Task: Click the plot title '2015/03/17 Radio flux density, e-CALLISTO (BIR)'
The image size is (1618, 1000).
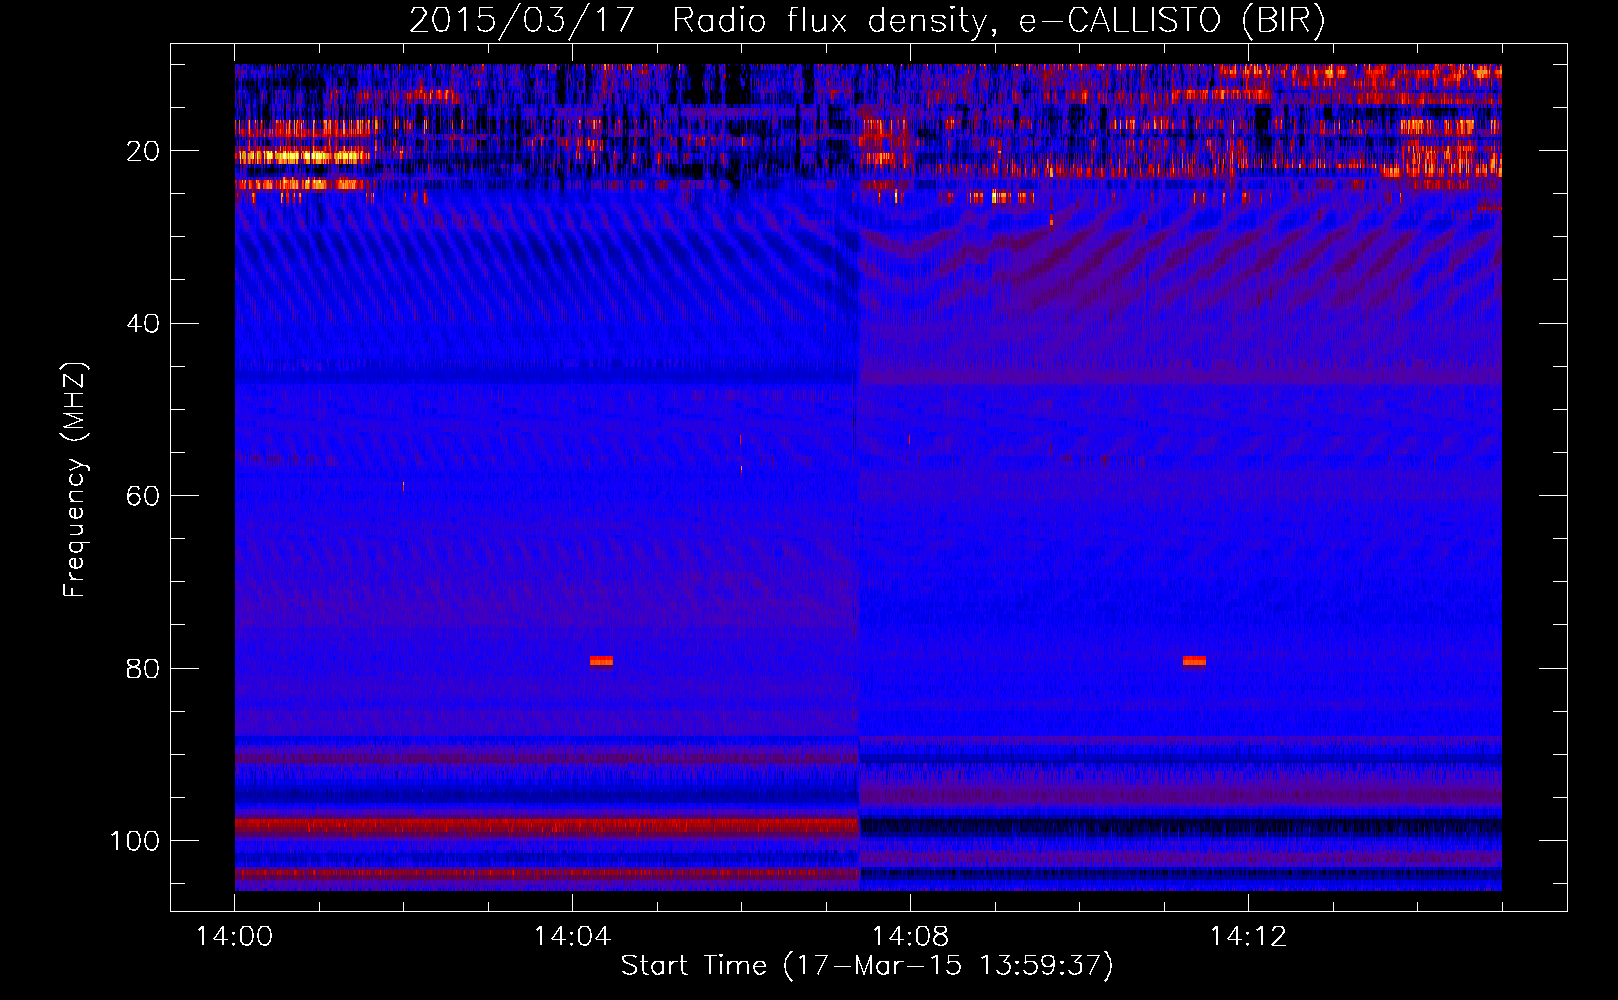Action: [867, 21]
